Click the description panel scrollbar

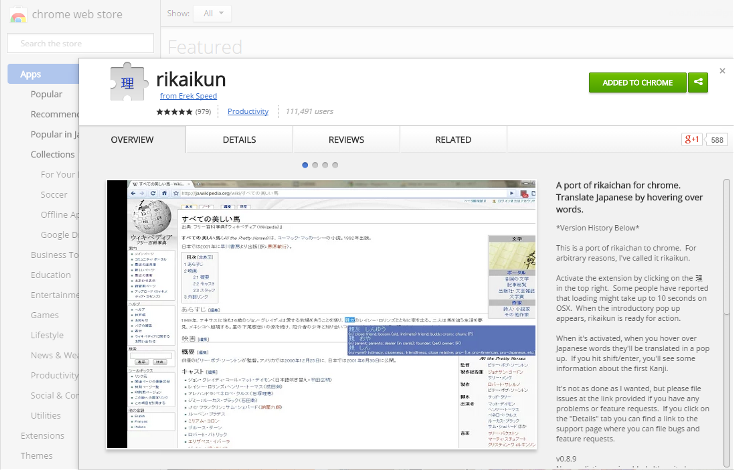pyautogui.click(x=726, y=247)
